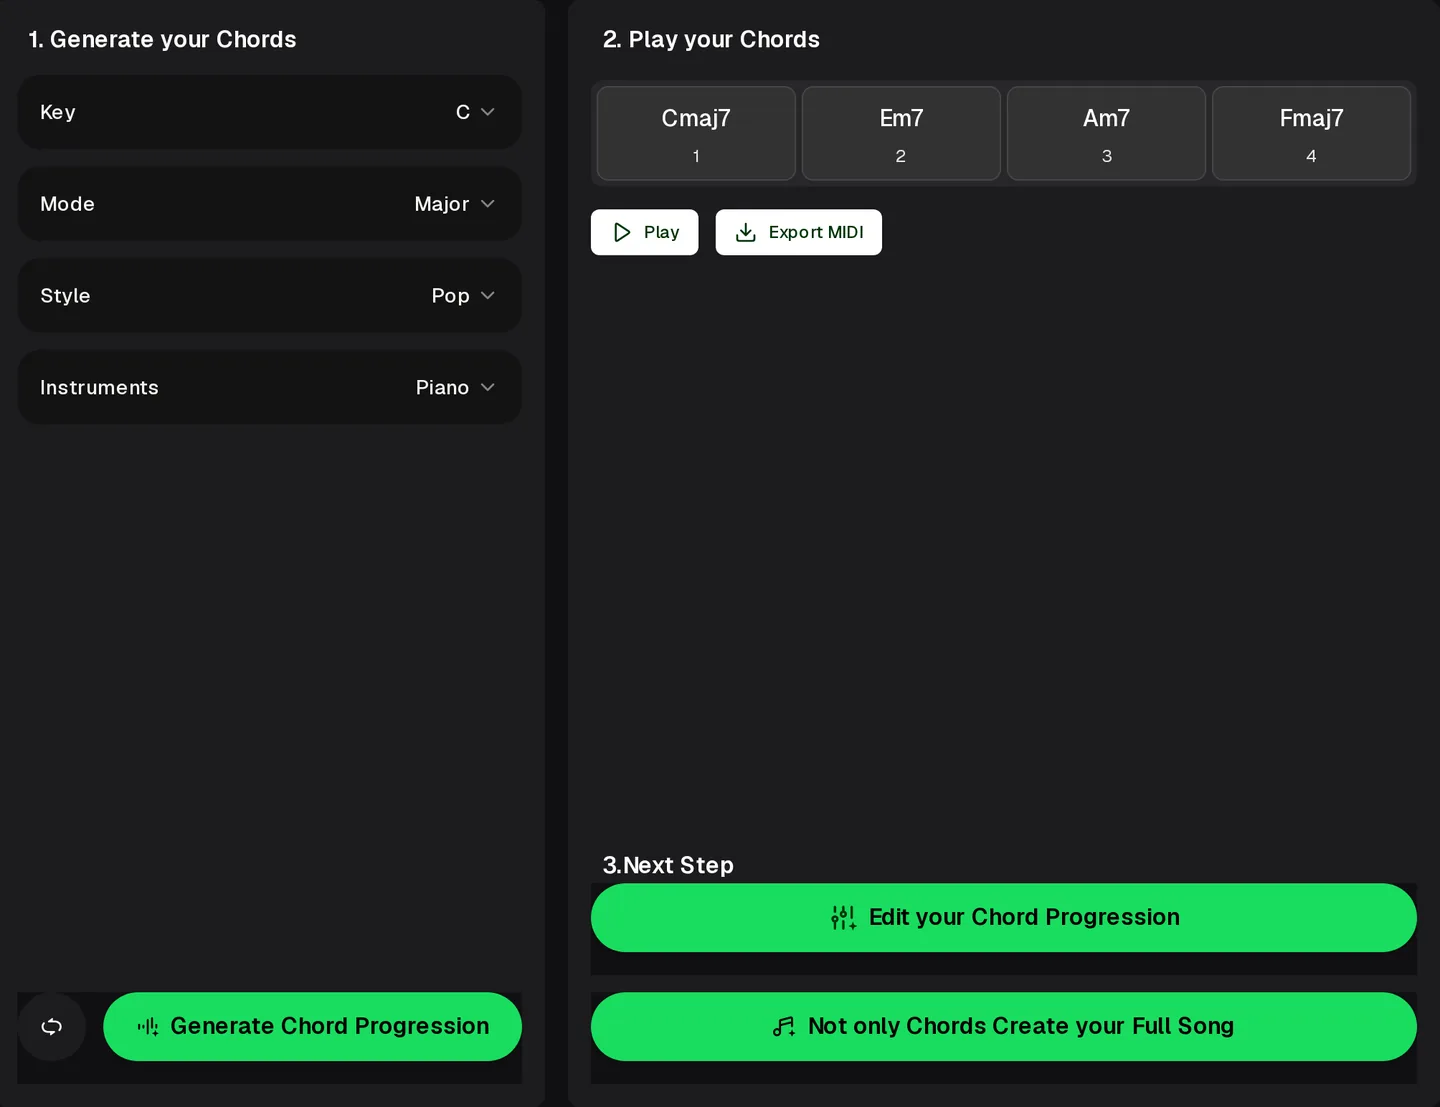Click the download icon for MIDI export
Screen dimensions: 1440x1107
(x=746, y=232)
